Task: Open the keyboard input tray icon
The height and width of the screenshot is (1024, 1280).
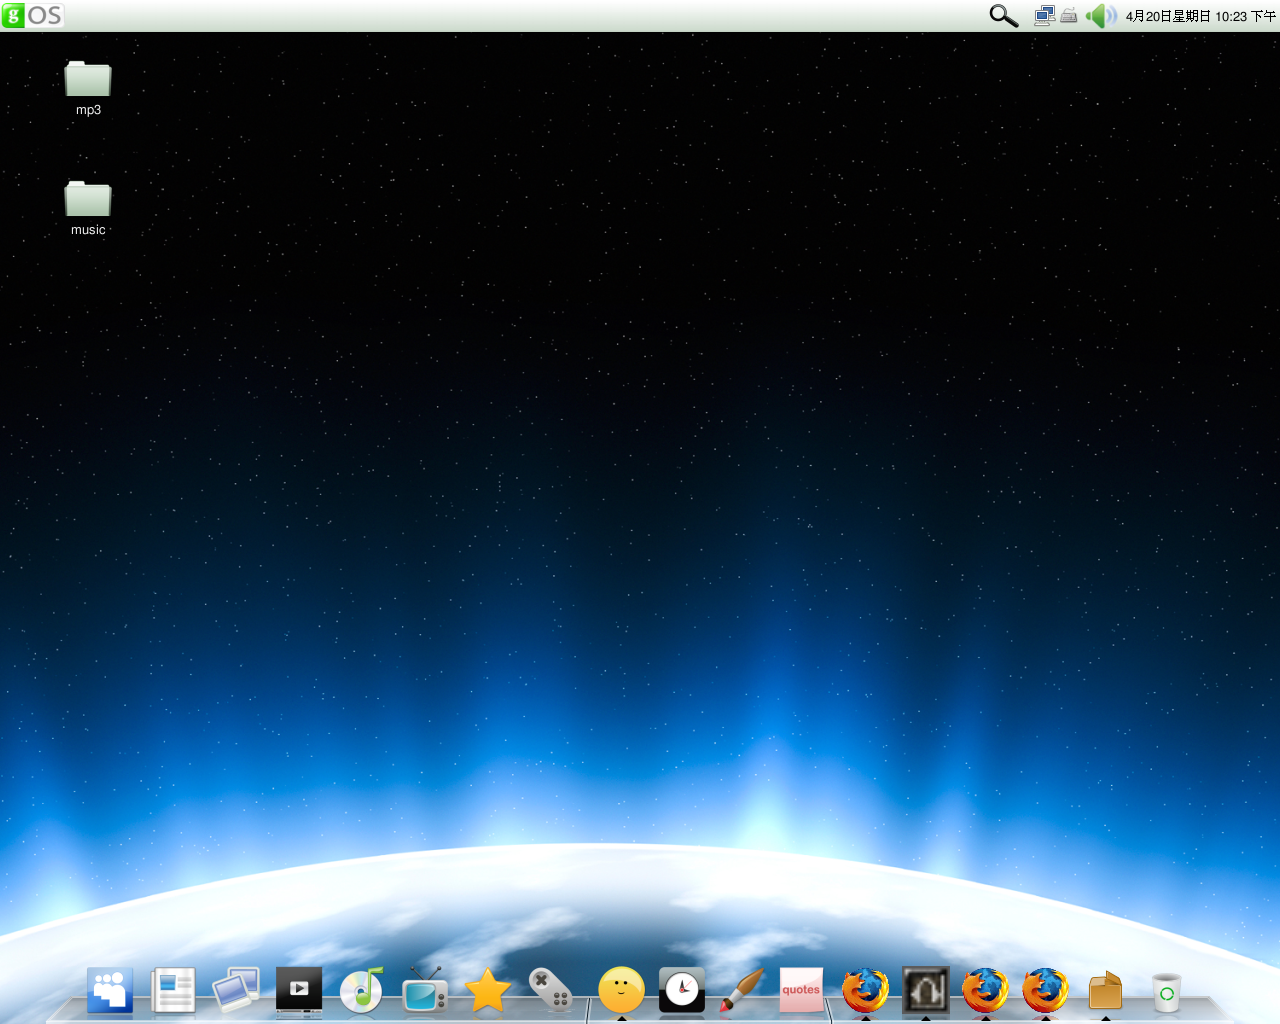Action: pos(1069,15)
